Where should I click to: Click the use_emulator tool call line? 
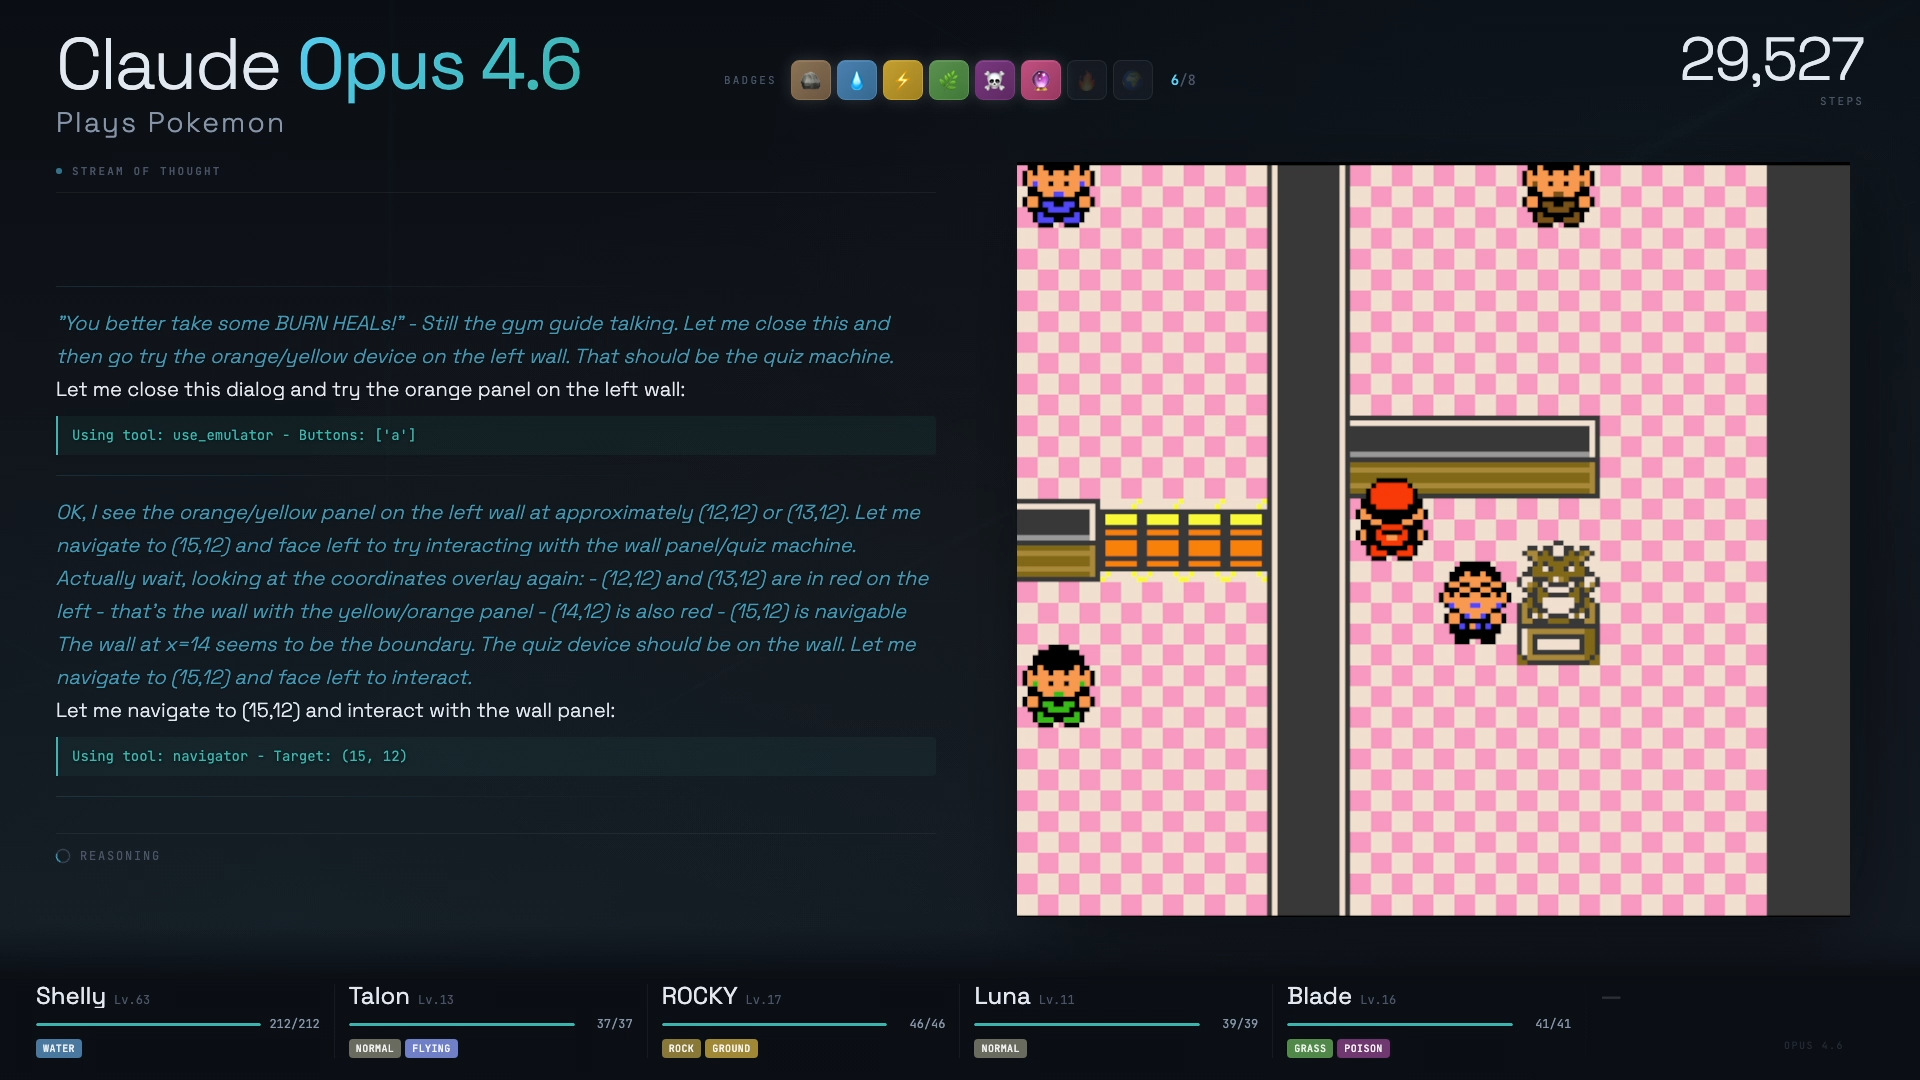pyautogui.click(x=244, y=435)
